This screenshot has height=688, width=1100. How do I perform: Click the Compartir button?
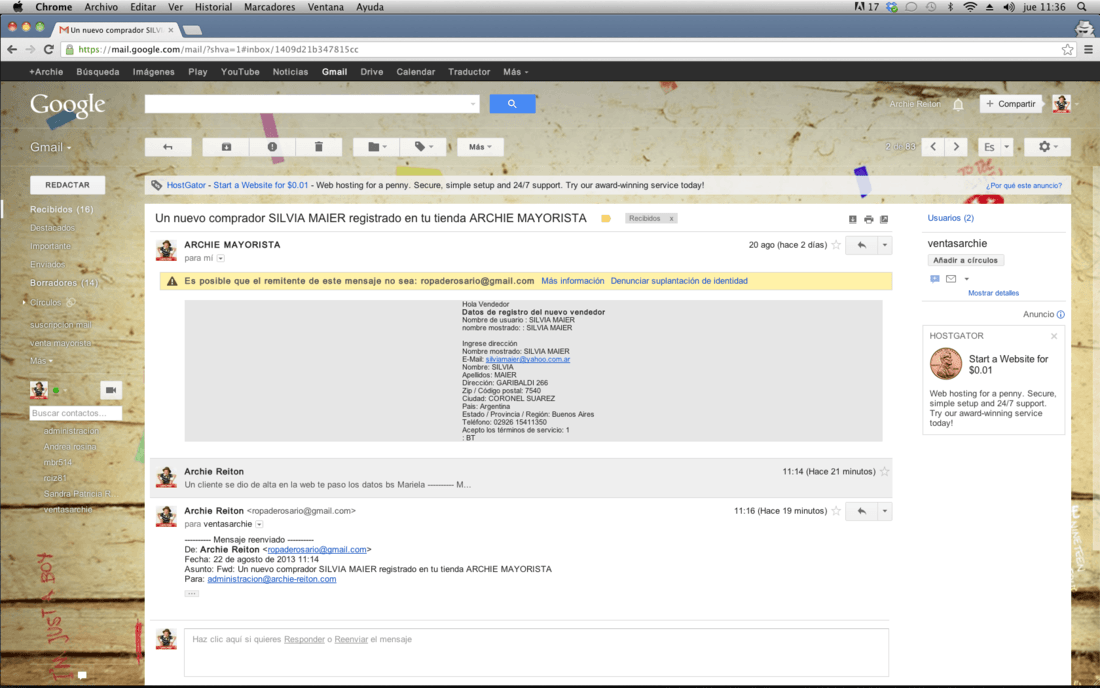pos(1010,104)
